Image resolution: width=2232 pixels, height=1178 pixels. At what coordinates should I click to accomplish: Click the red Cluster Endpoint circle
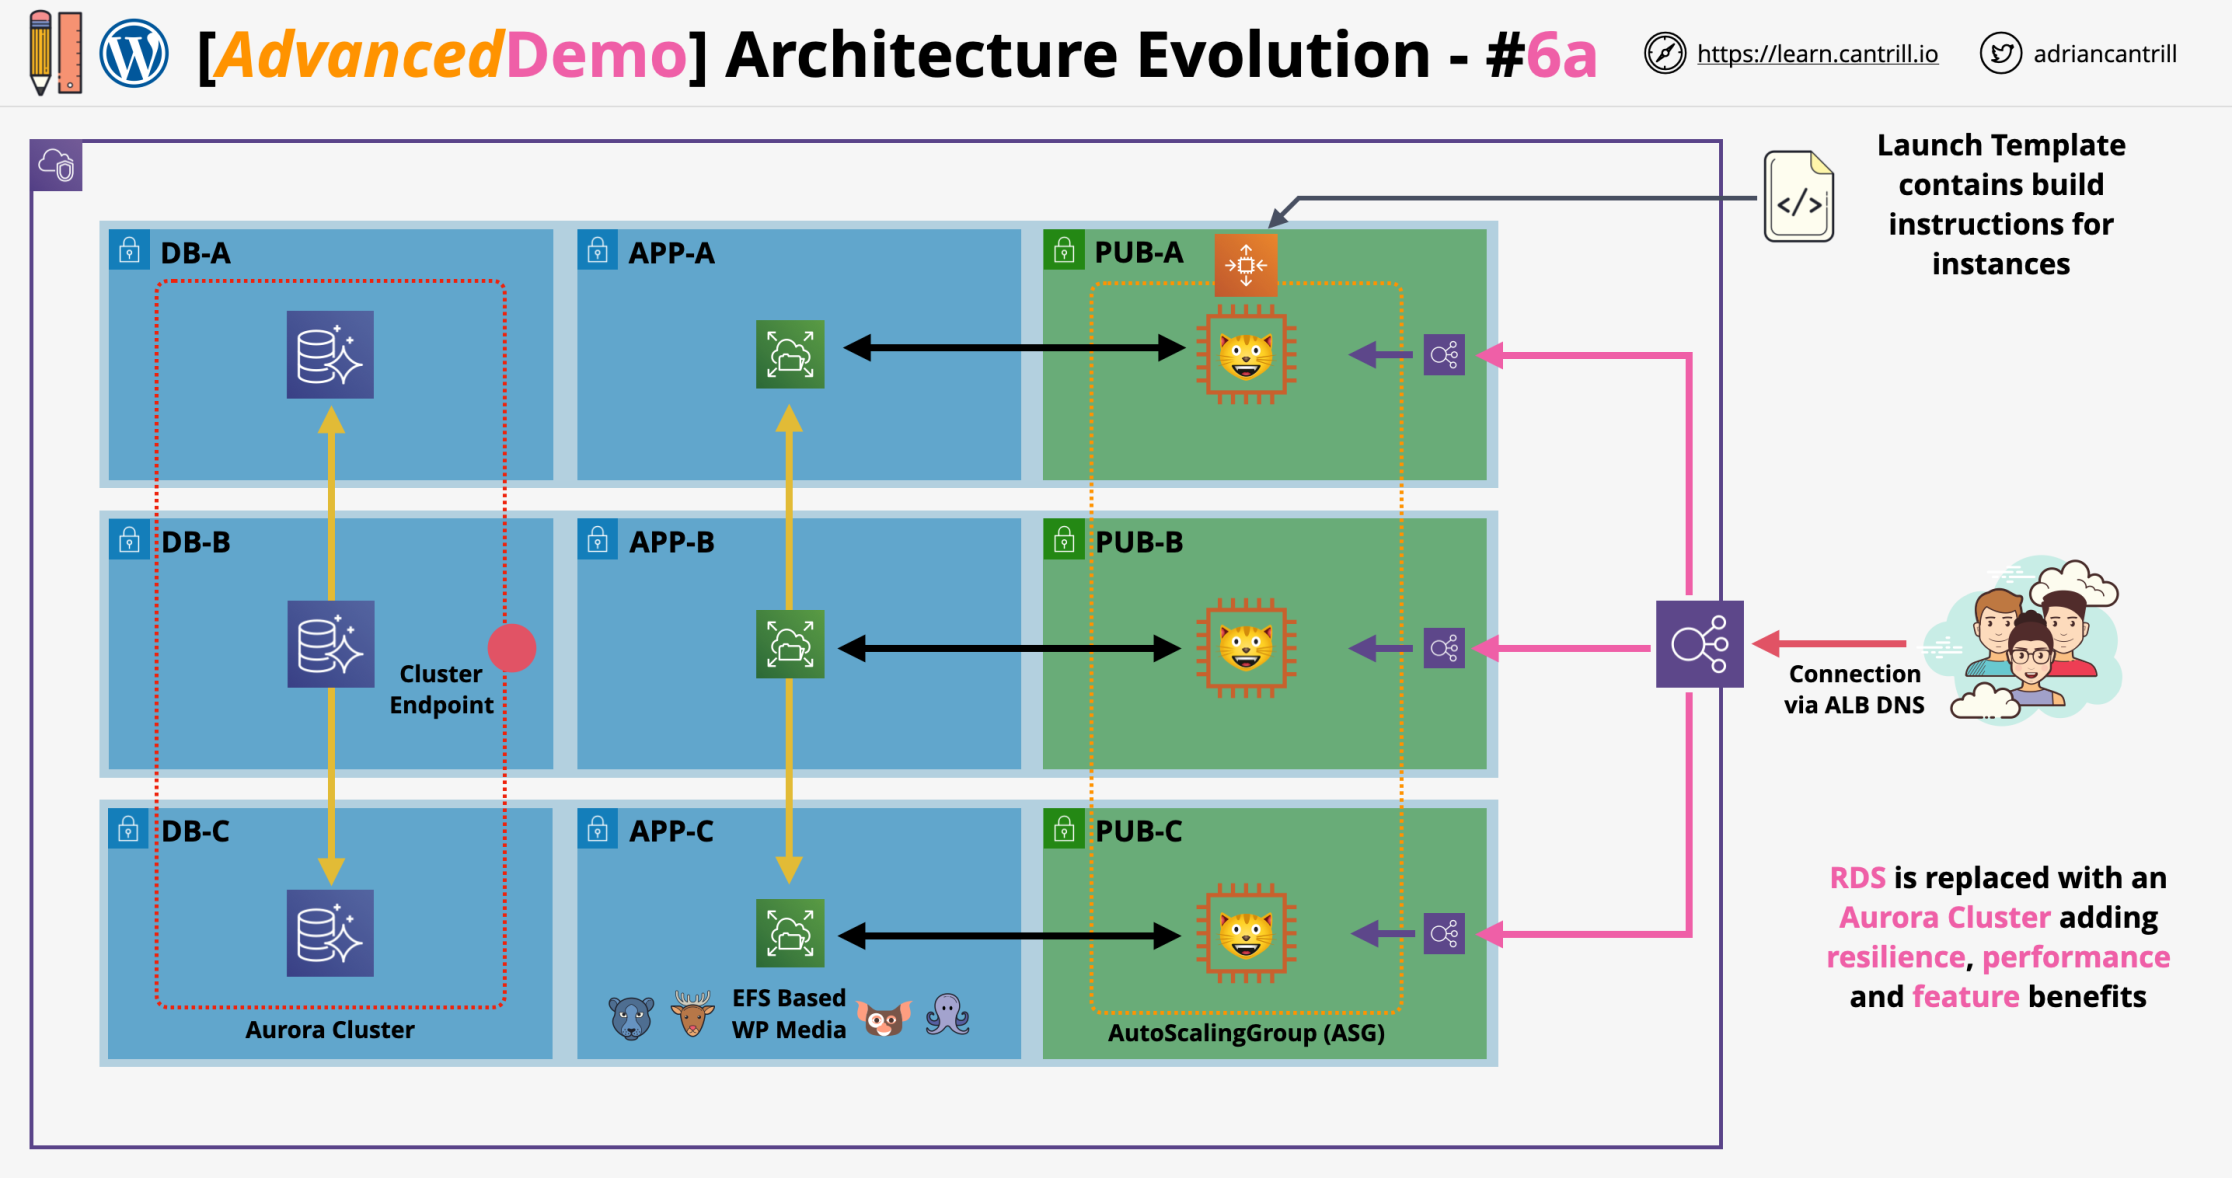(512, 648)
